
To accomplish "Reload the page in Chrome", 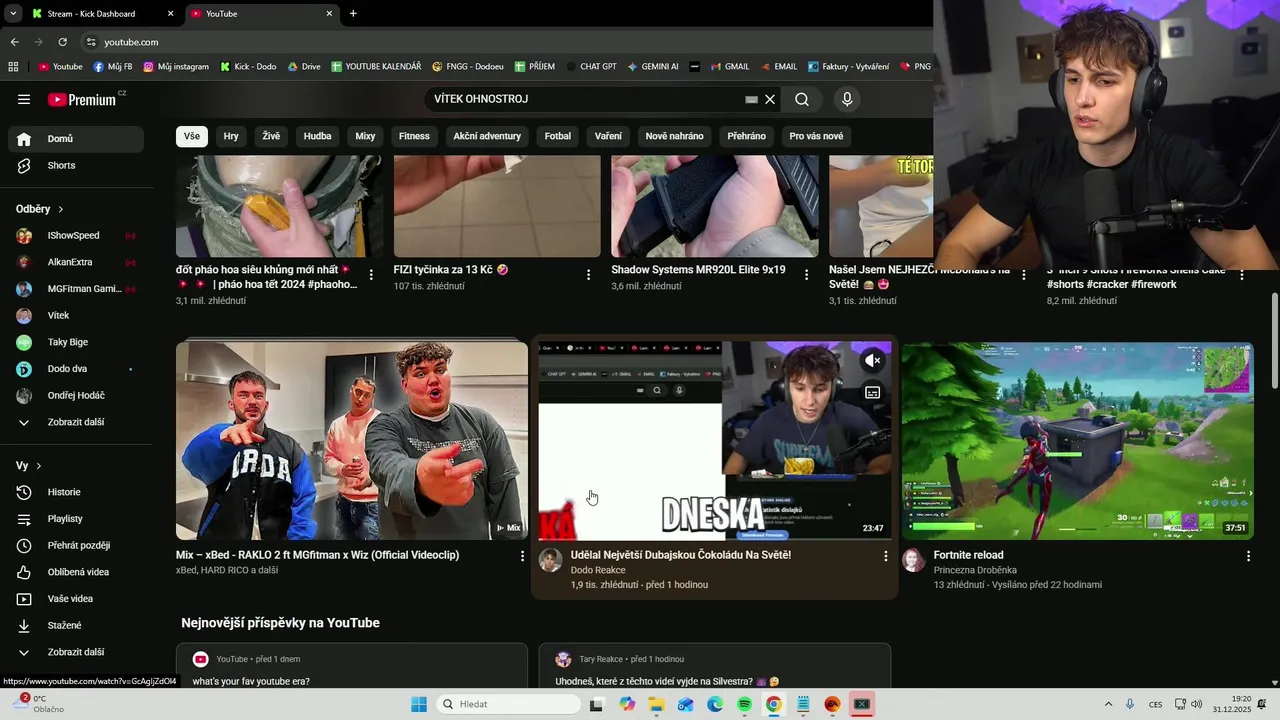I will click(x=62, y=42).
